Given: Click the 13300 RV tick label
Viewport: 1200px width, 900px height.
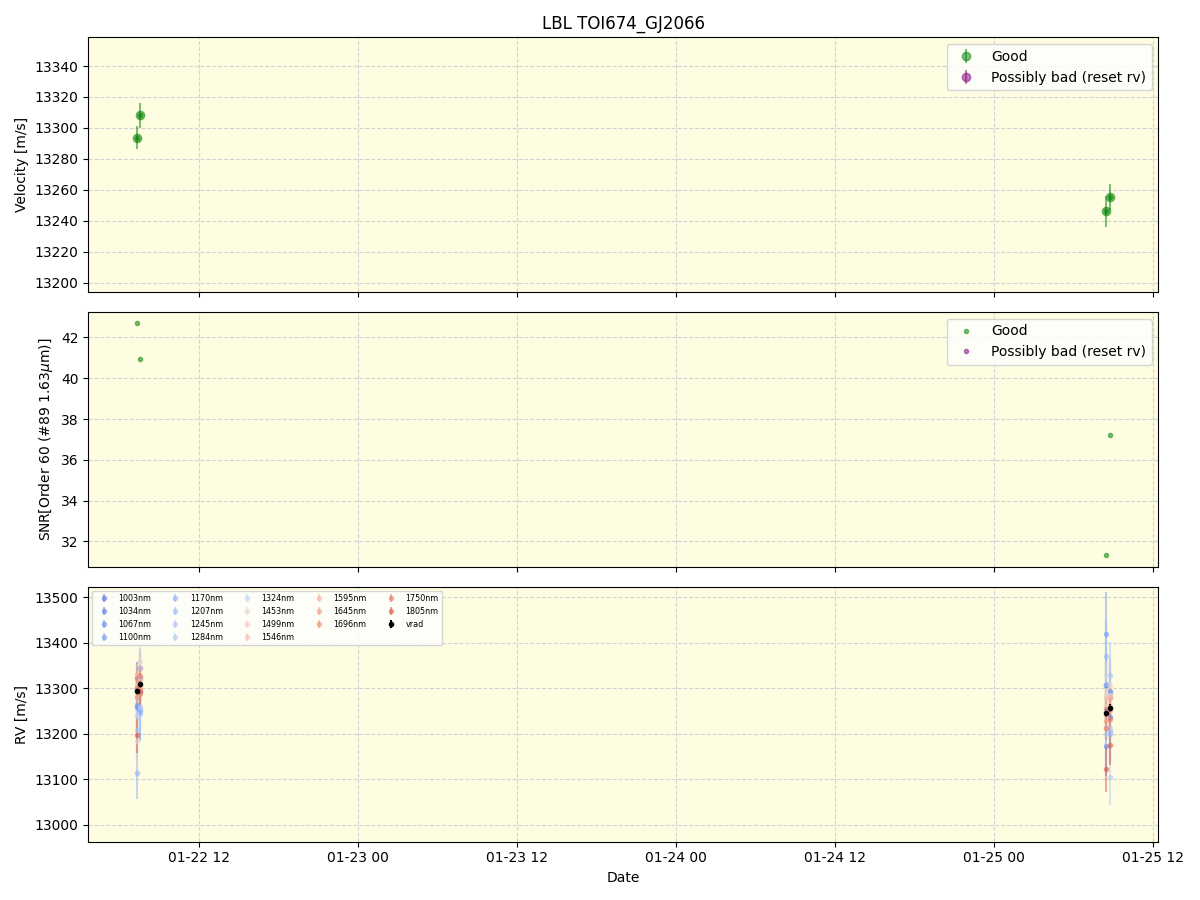Looking at the screenshot, I should click(58, 689).
